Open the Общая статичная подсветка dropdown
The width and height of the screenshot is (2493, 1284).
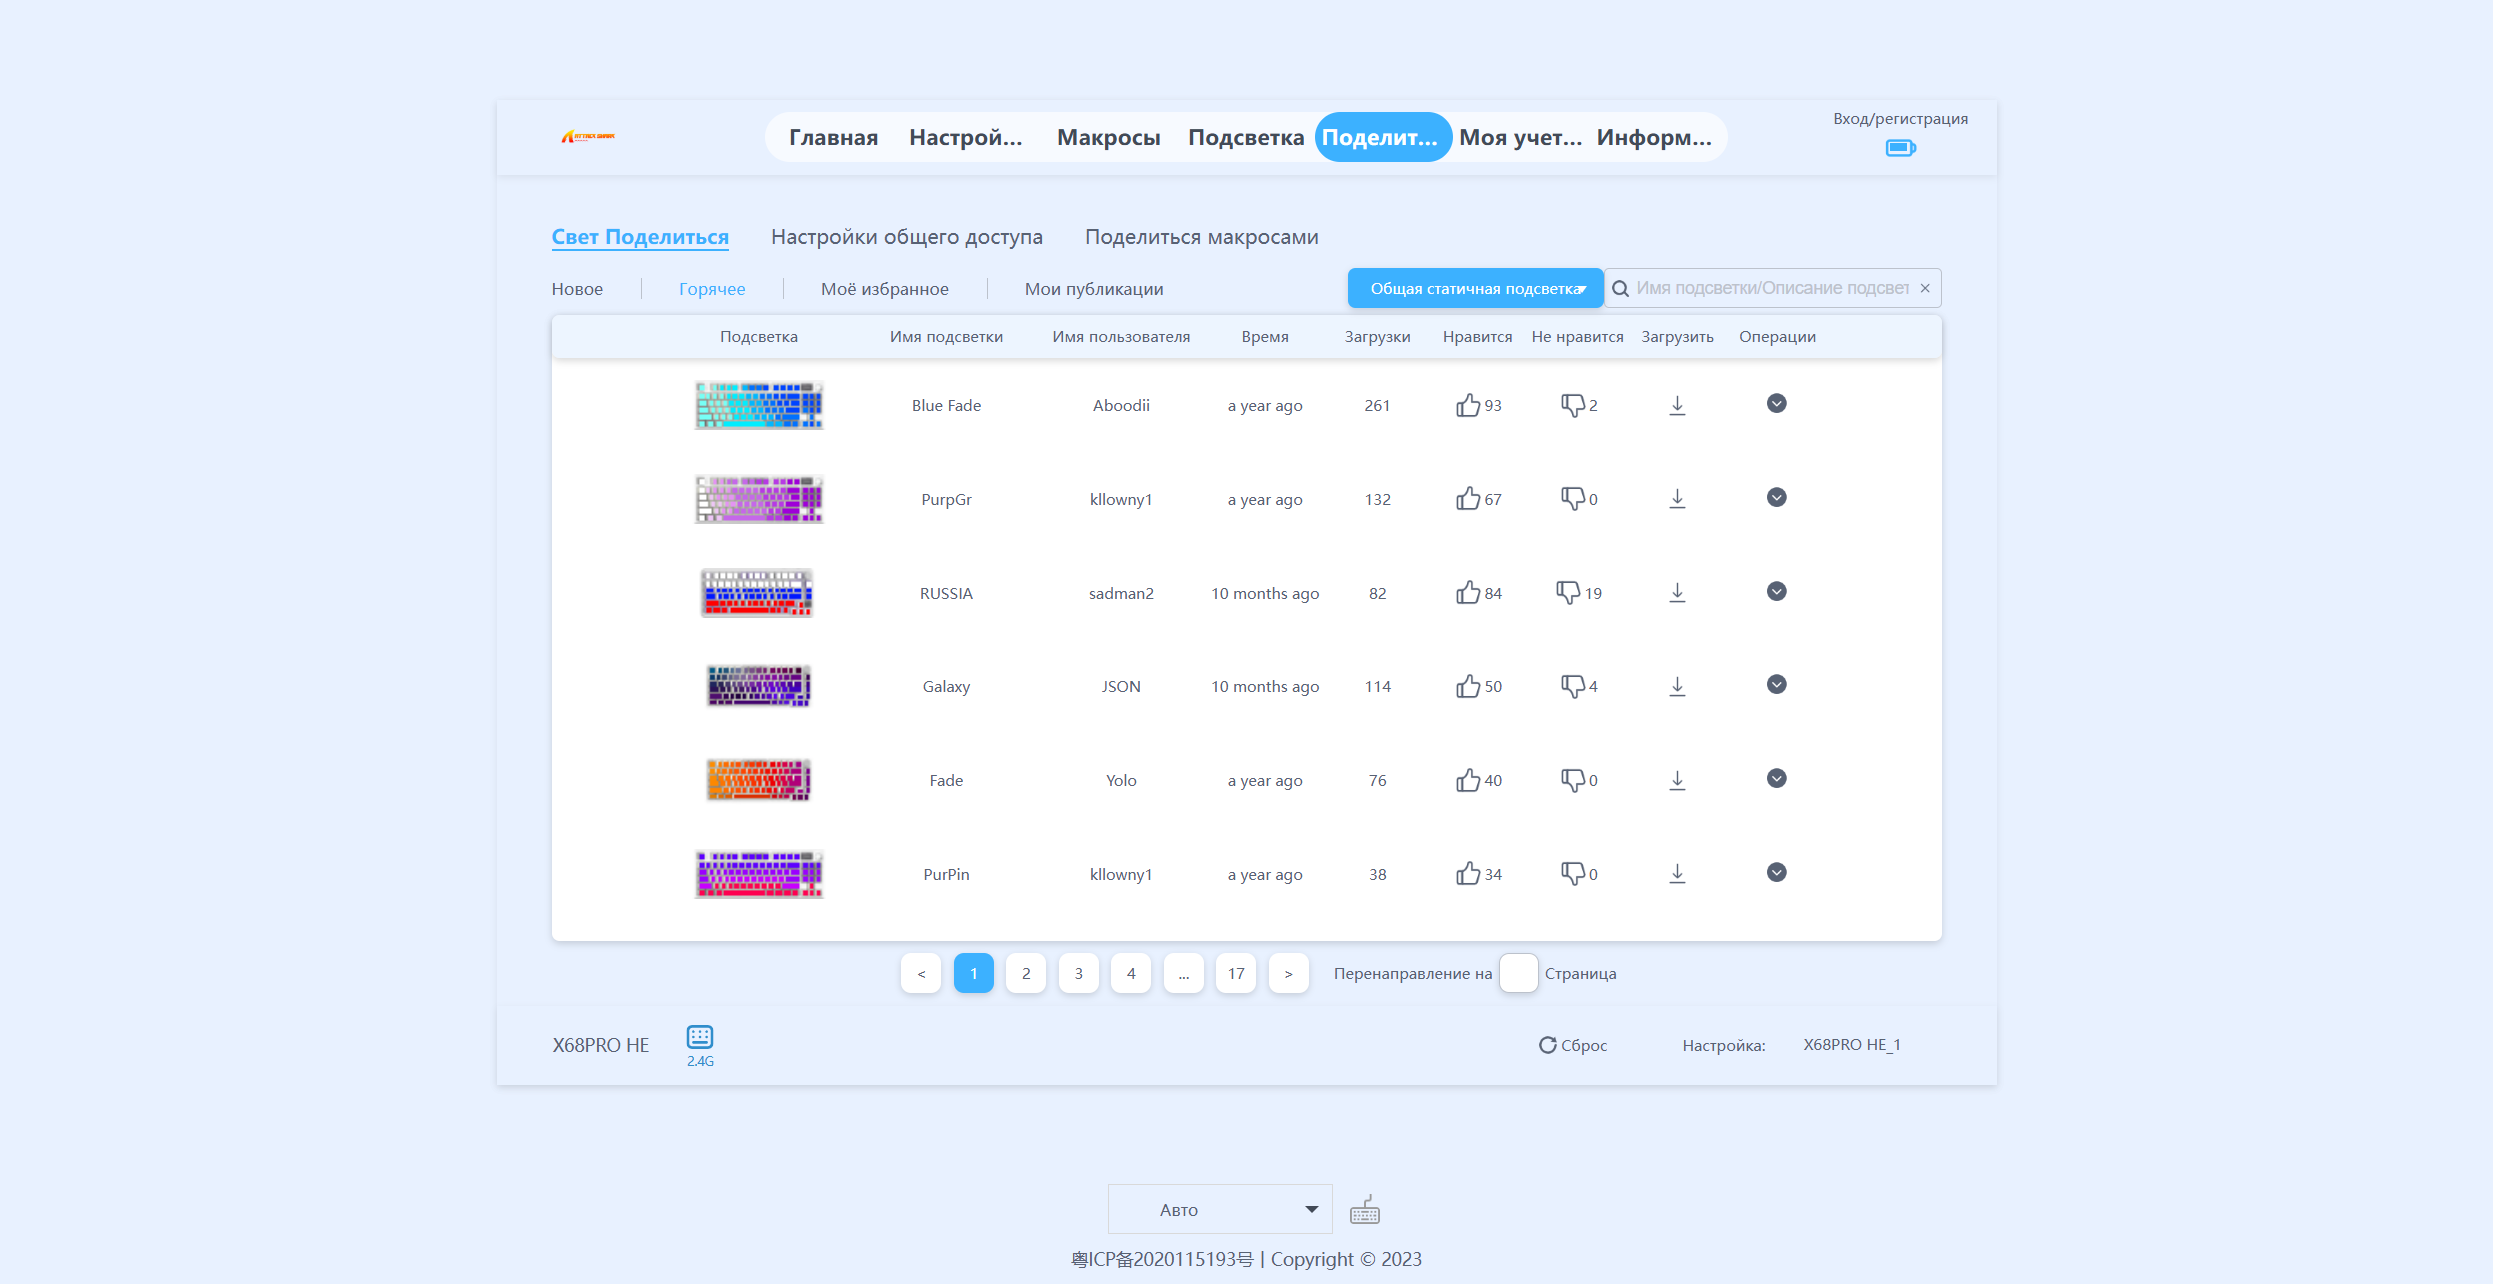pos(1475,289)
